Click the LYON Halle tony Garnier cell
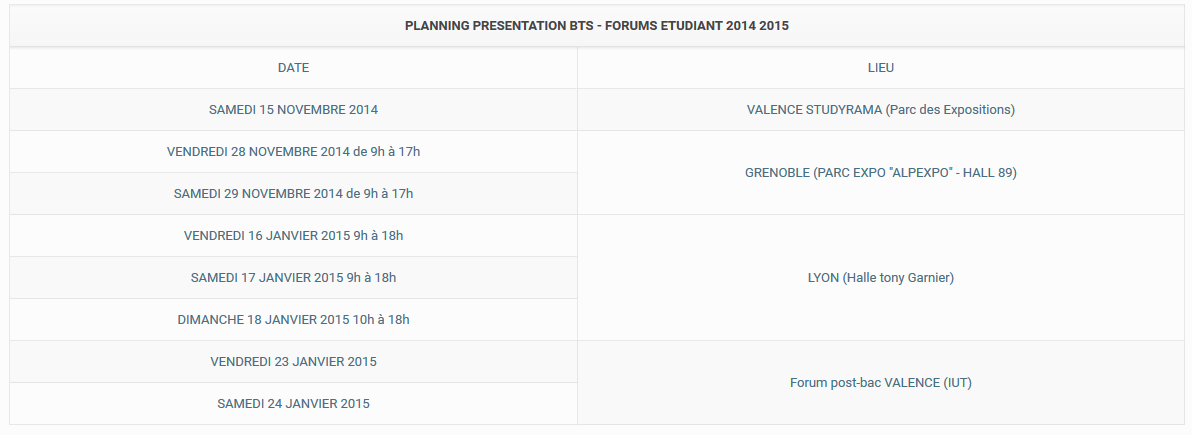 click(x=880, y=278)
